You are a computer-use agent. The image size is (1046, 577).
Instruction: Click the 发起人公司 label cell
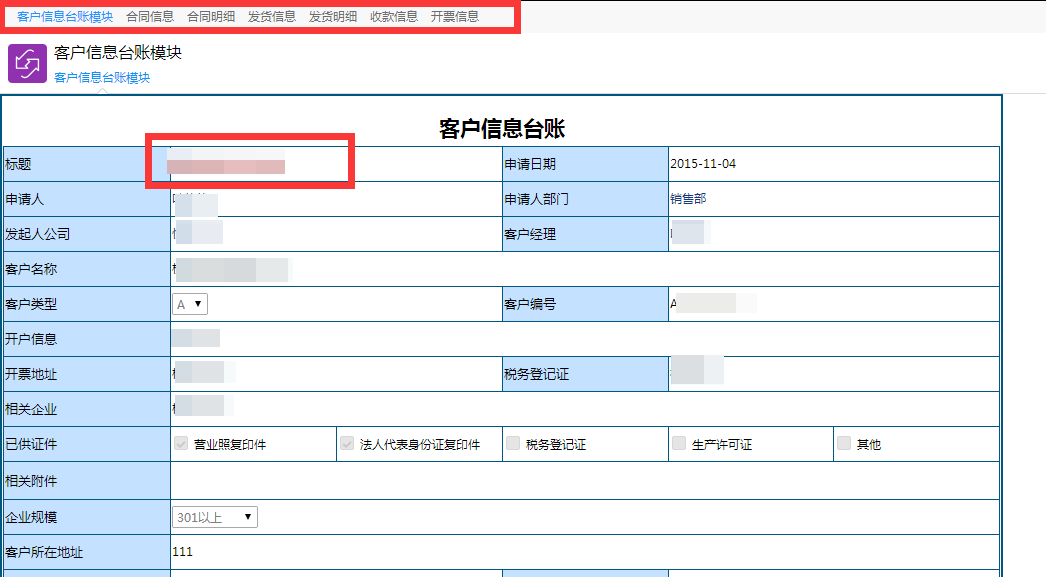87,234
